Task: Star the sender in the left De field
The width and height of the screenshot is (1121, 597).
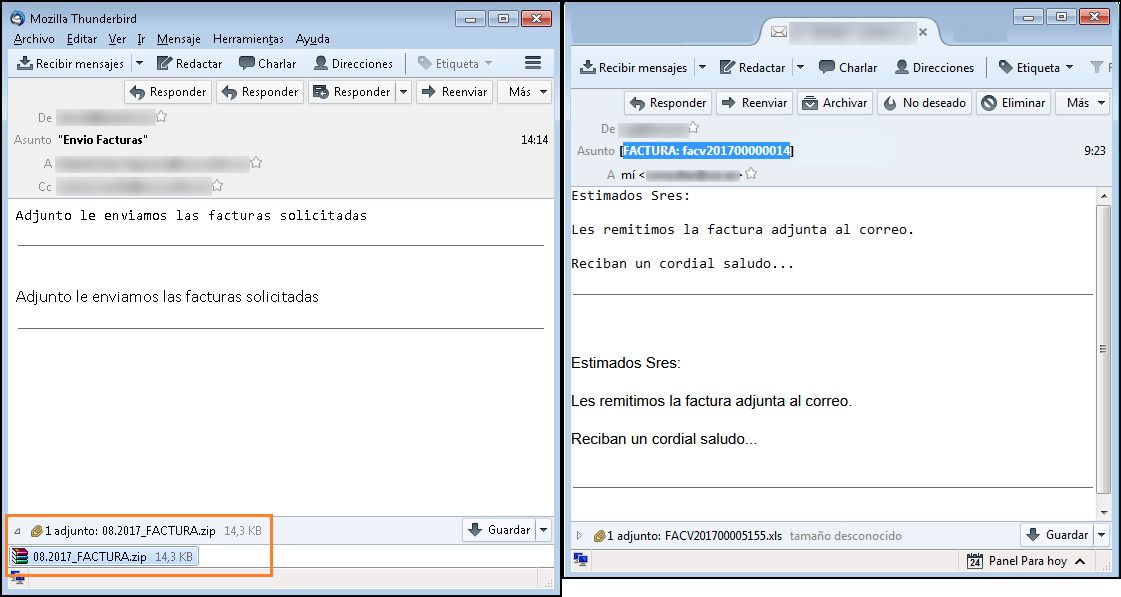Action: tap(162, 117)
